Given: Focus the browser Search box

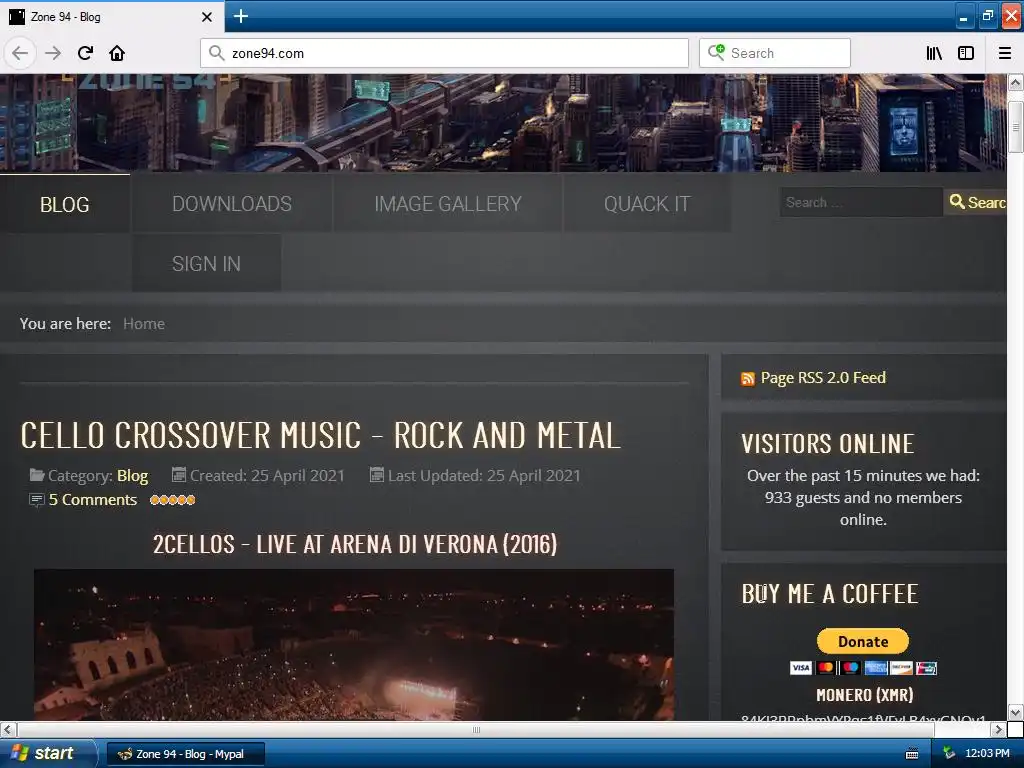Looking at the screenshot, I should coord(775,53).
